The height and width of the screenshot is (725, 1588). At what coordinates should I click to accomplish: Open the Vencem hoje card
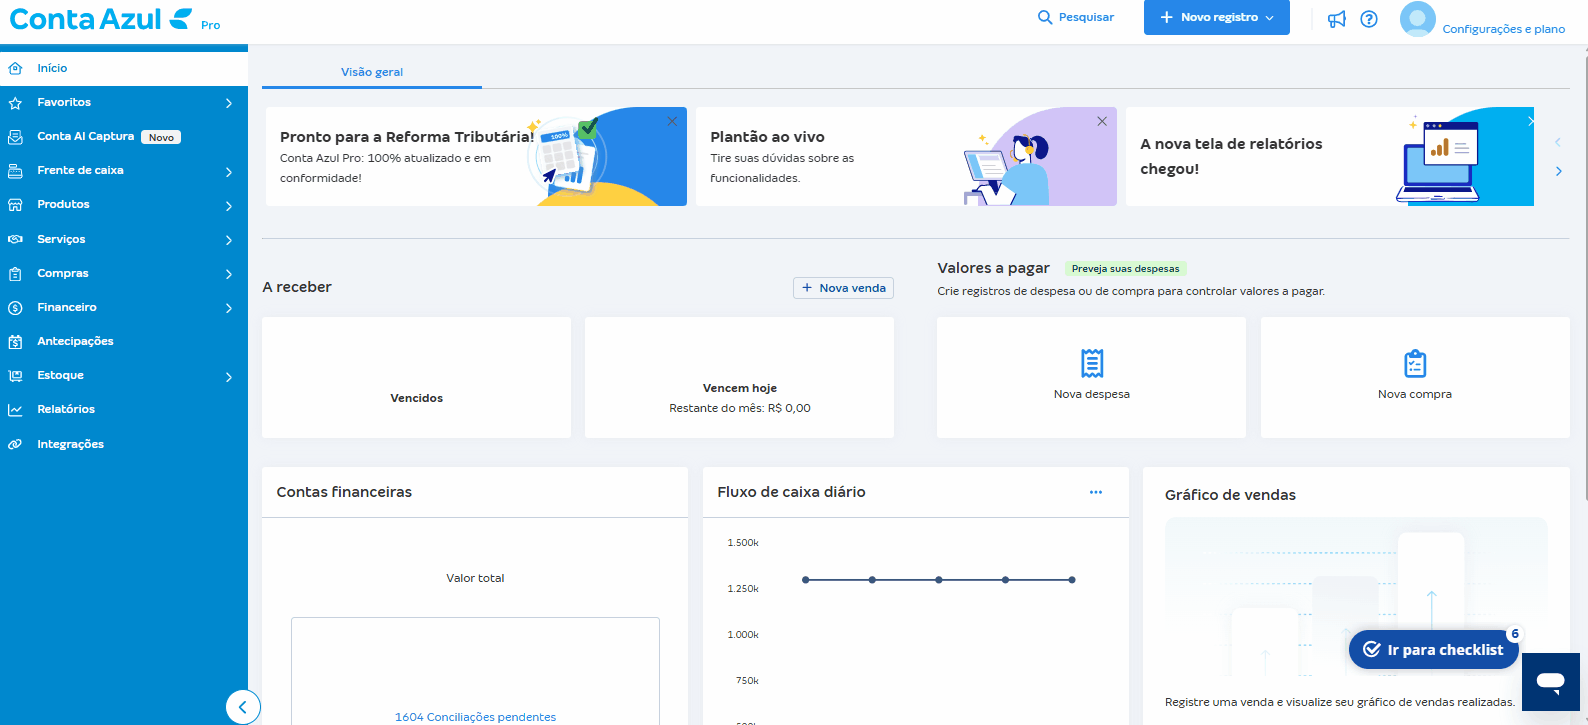739,377
